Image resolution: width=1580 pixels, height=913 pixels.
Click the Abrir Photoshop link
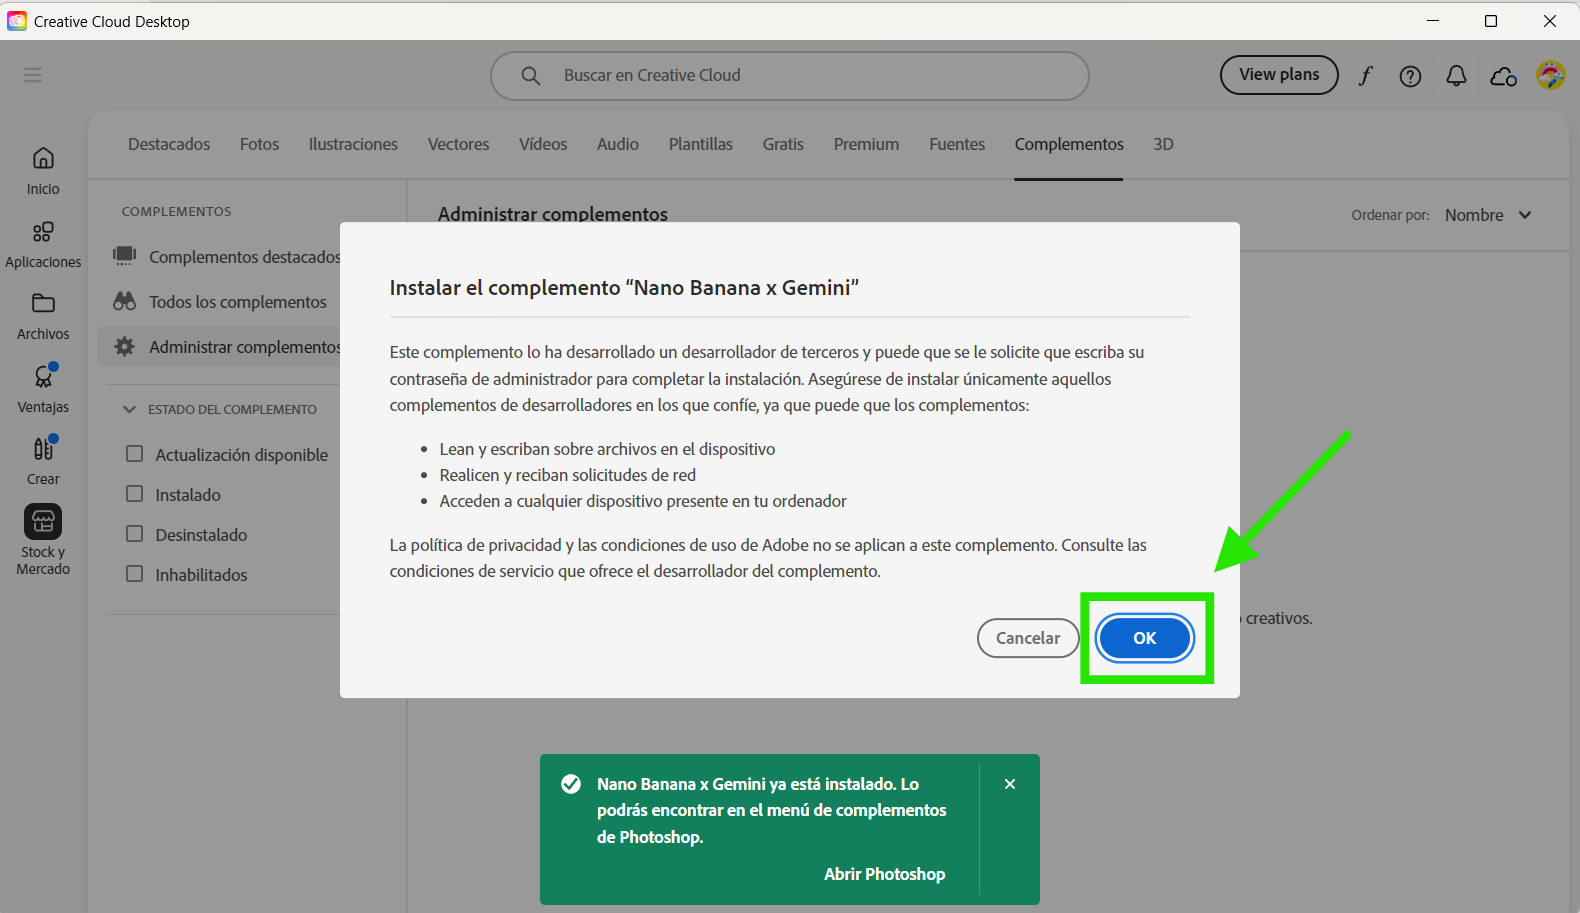point(884,874)
